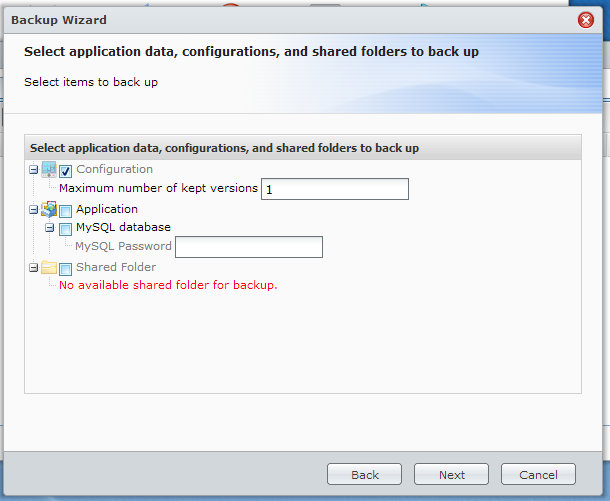Collapse the MySQL database node

click(49, 228)
